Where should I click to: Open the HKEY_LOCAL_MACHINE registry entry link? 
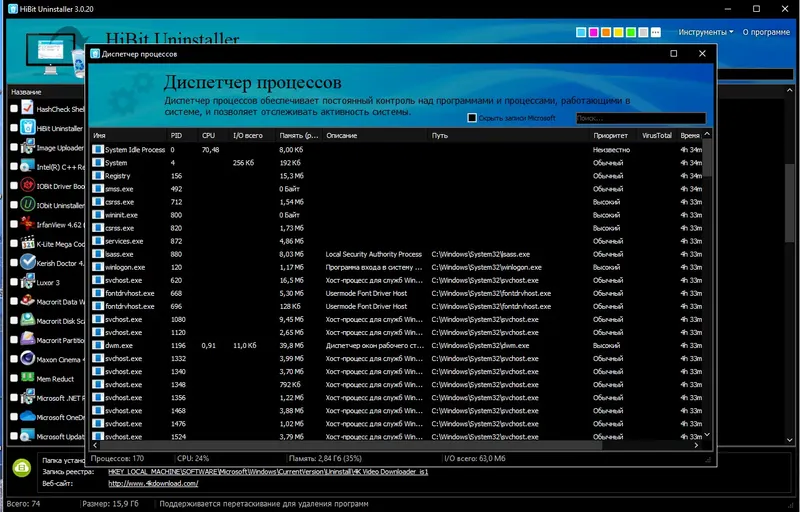tap(268, 472)
